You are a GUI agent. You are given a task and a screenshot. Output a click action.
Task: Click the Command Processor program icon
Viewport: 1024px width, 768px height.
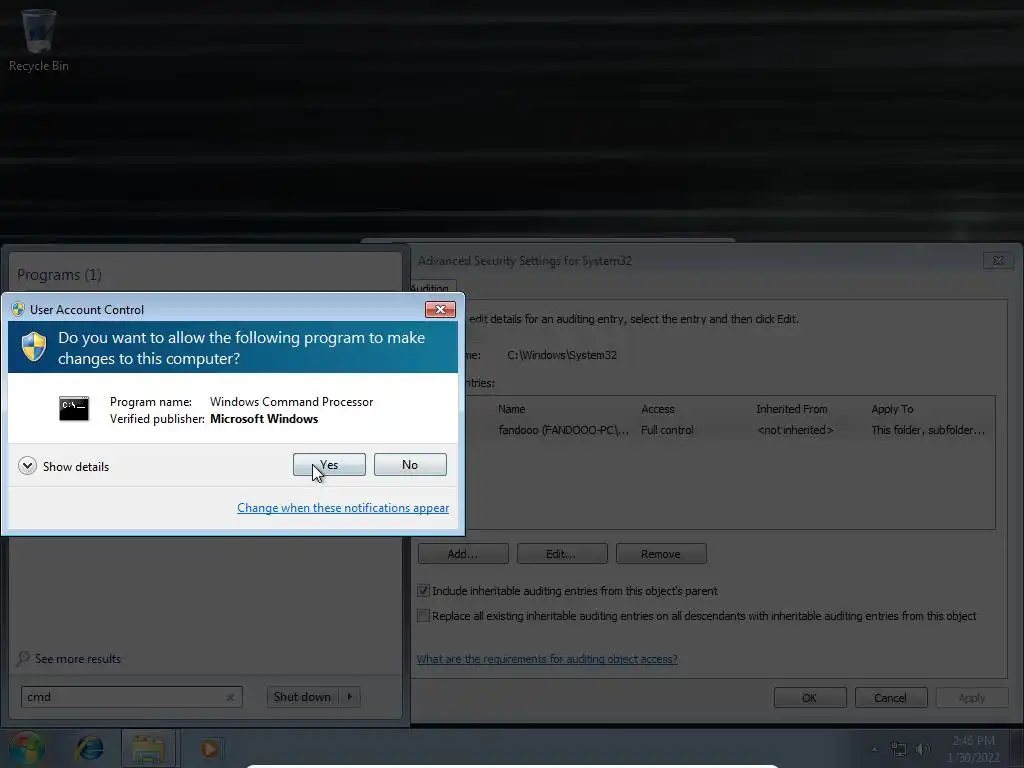[74, 409]
